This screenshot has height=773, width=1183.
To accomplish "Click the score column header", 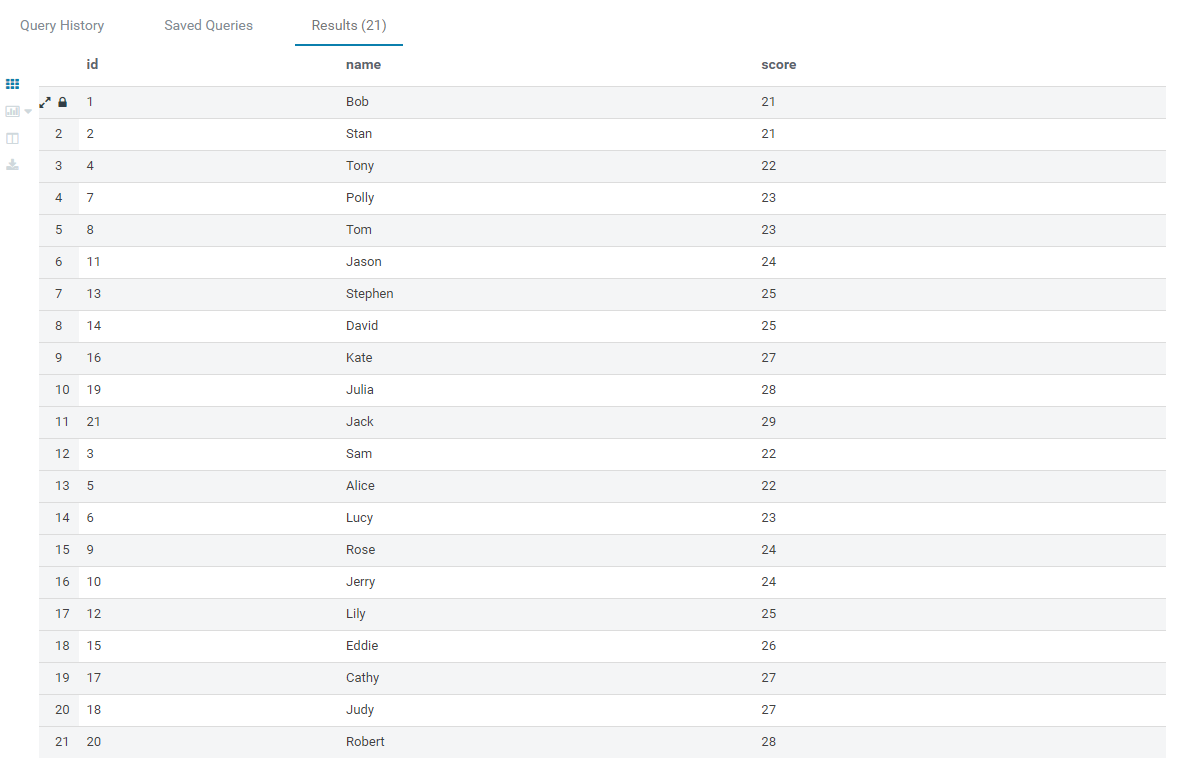I will point(778,64).
